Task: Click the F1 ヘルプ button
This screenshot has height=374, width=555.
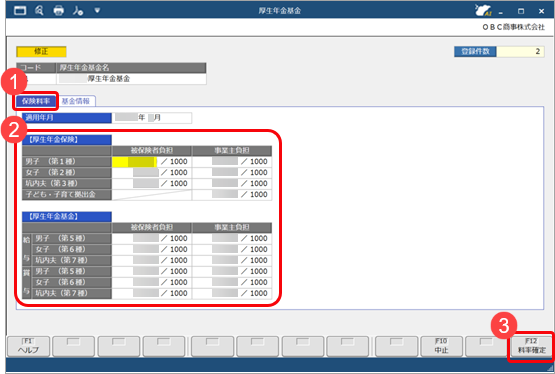Action: tap(29, 346)
